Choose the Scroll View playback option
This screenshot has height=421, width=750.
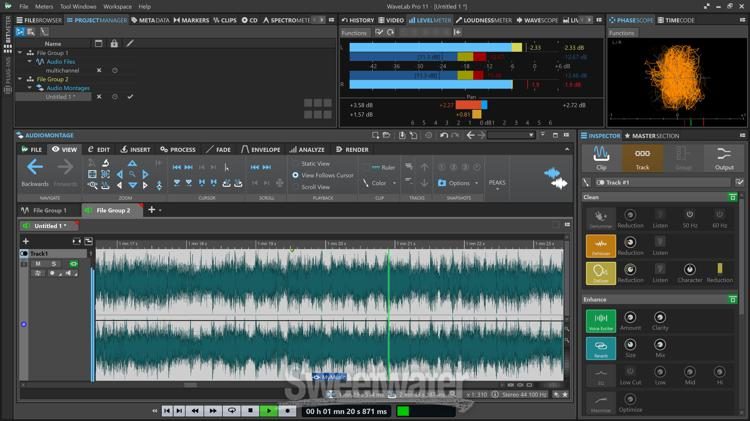(x=315, y=187)
